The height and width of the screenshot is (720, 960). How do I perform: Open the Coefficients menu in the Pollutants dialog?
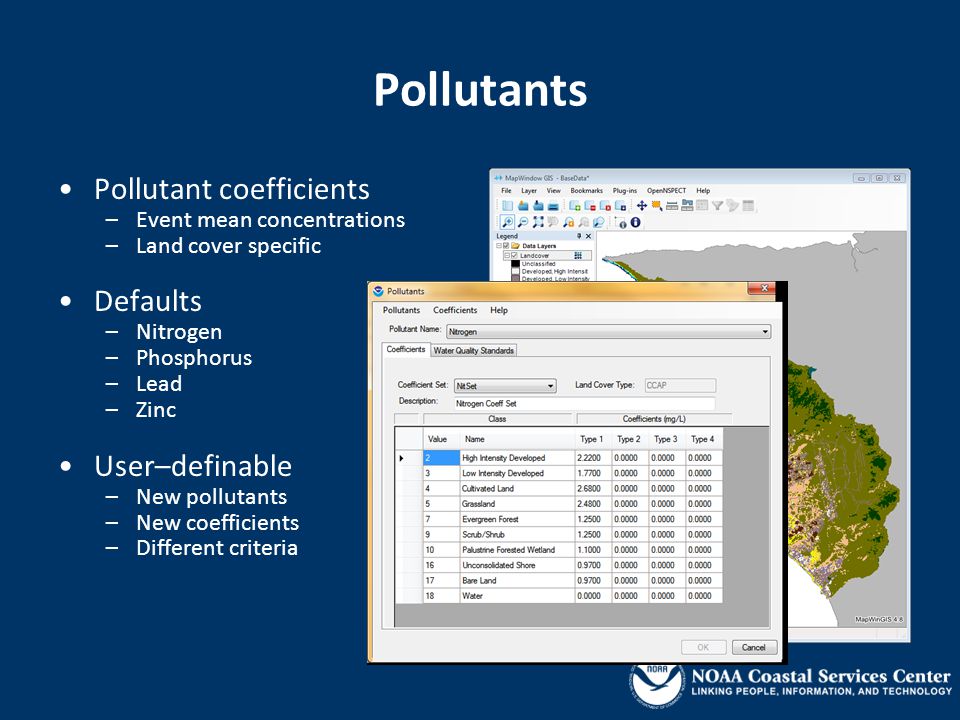point(455,310)
